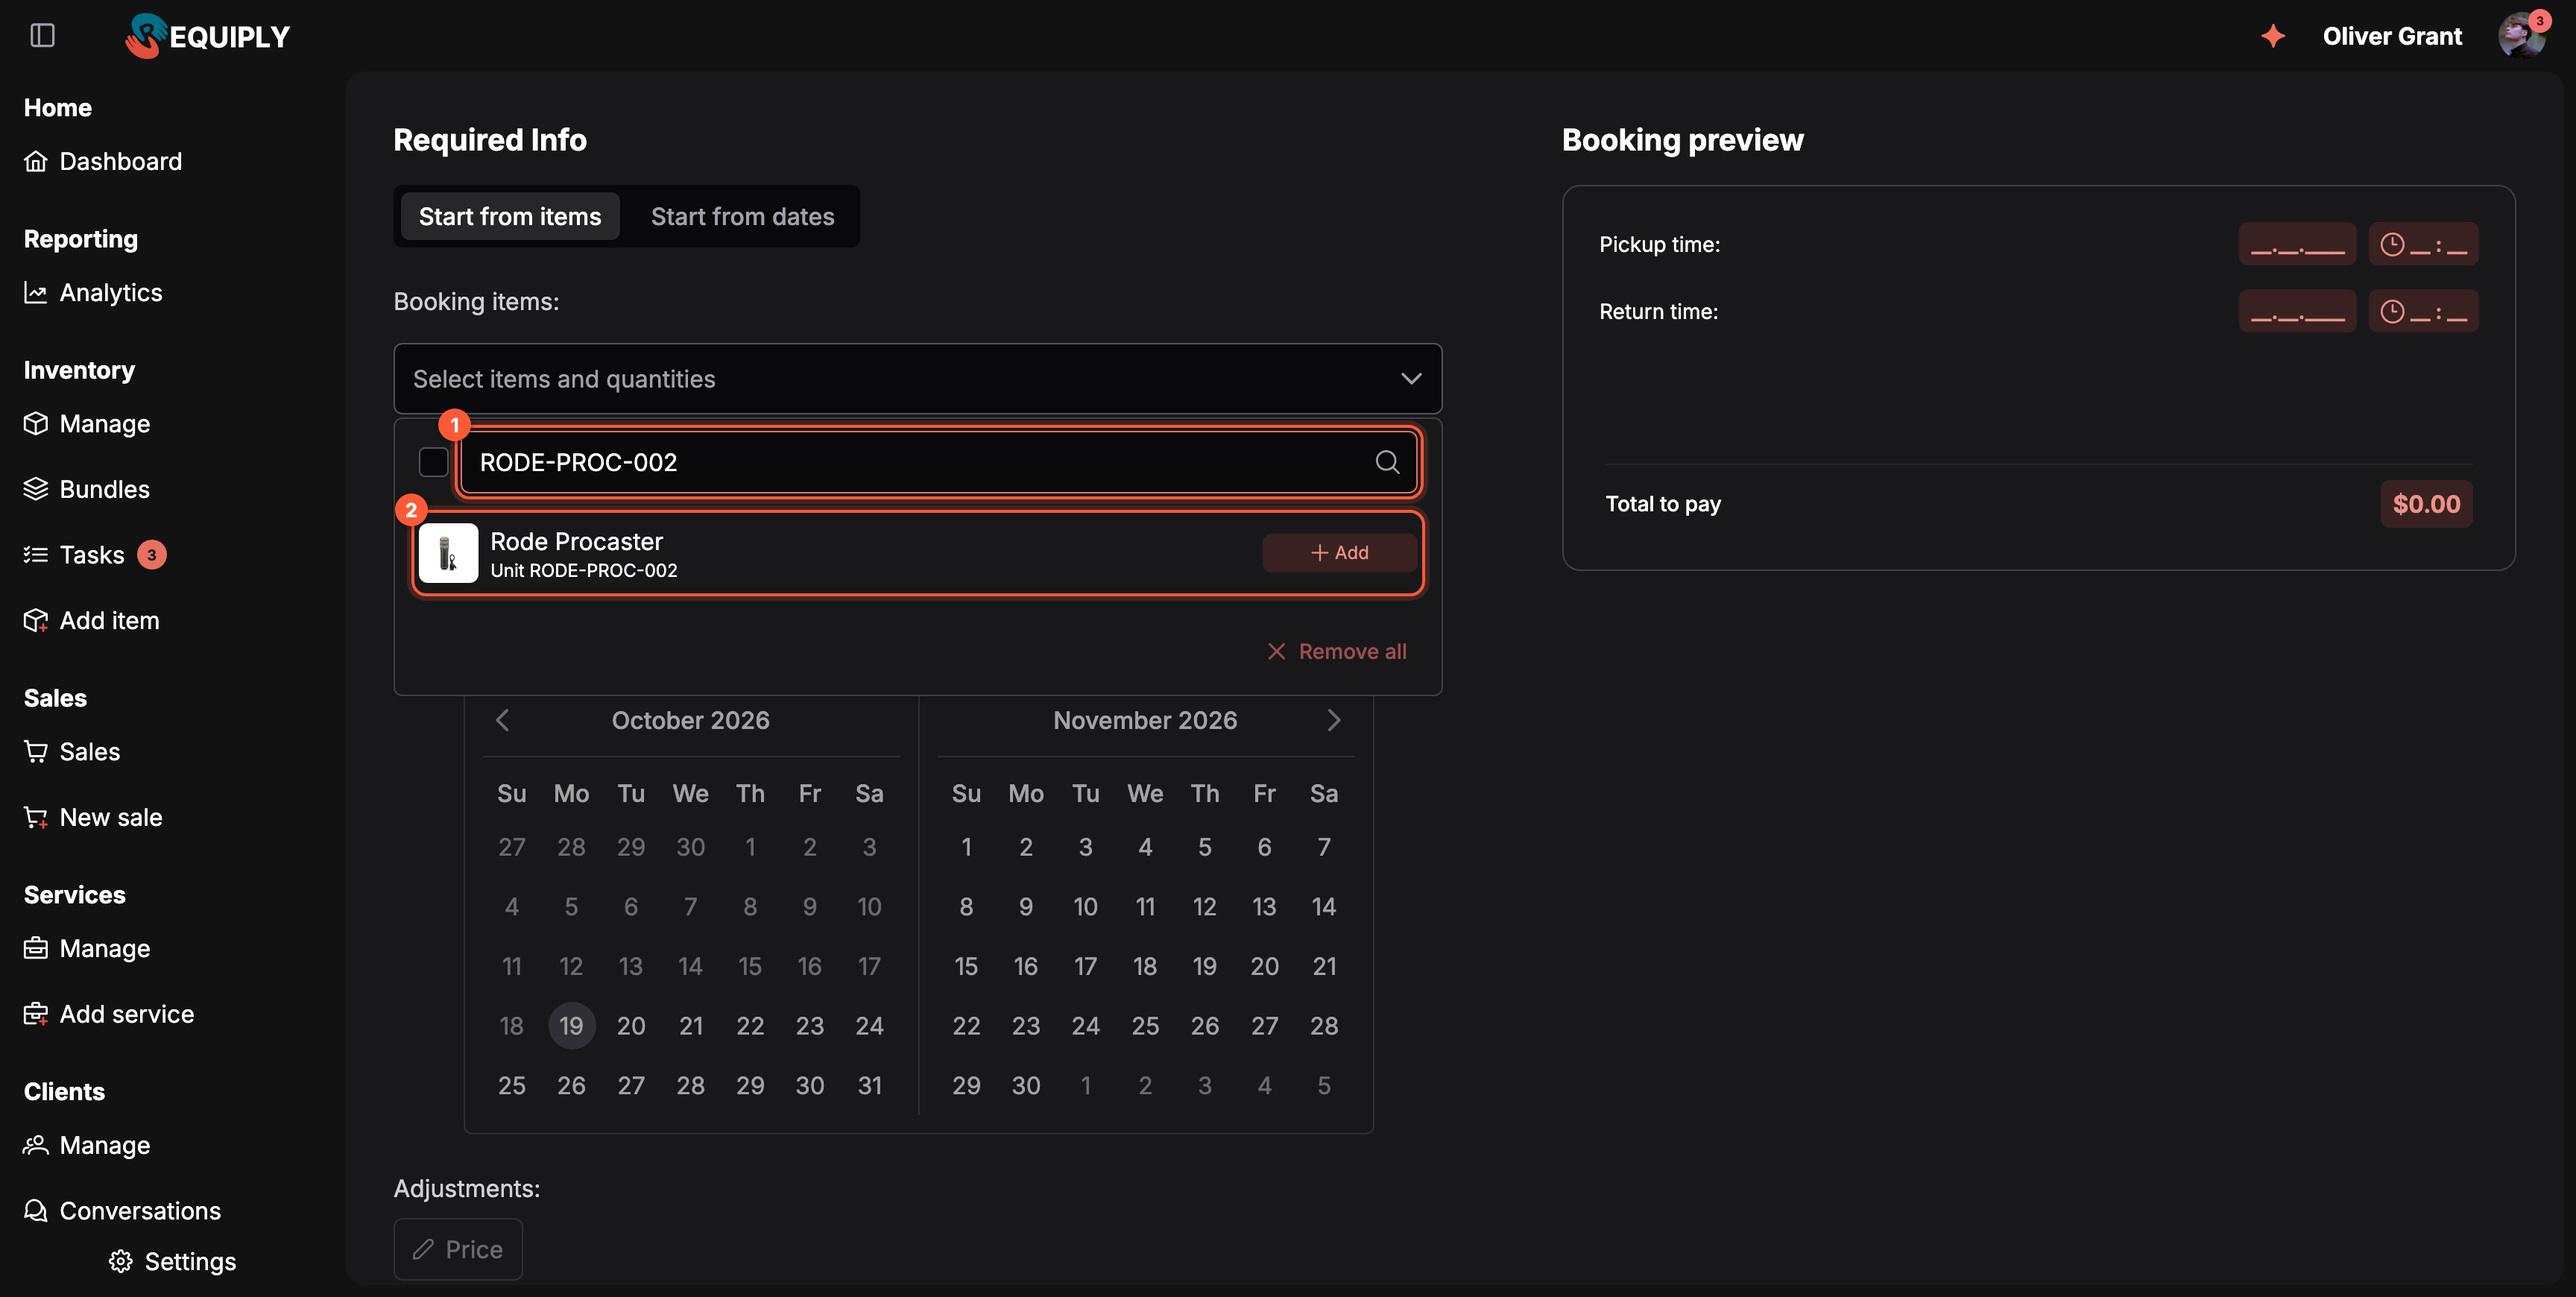
Task: Select October 19 on calendar
Action: tap(571, 1025)
